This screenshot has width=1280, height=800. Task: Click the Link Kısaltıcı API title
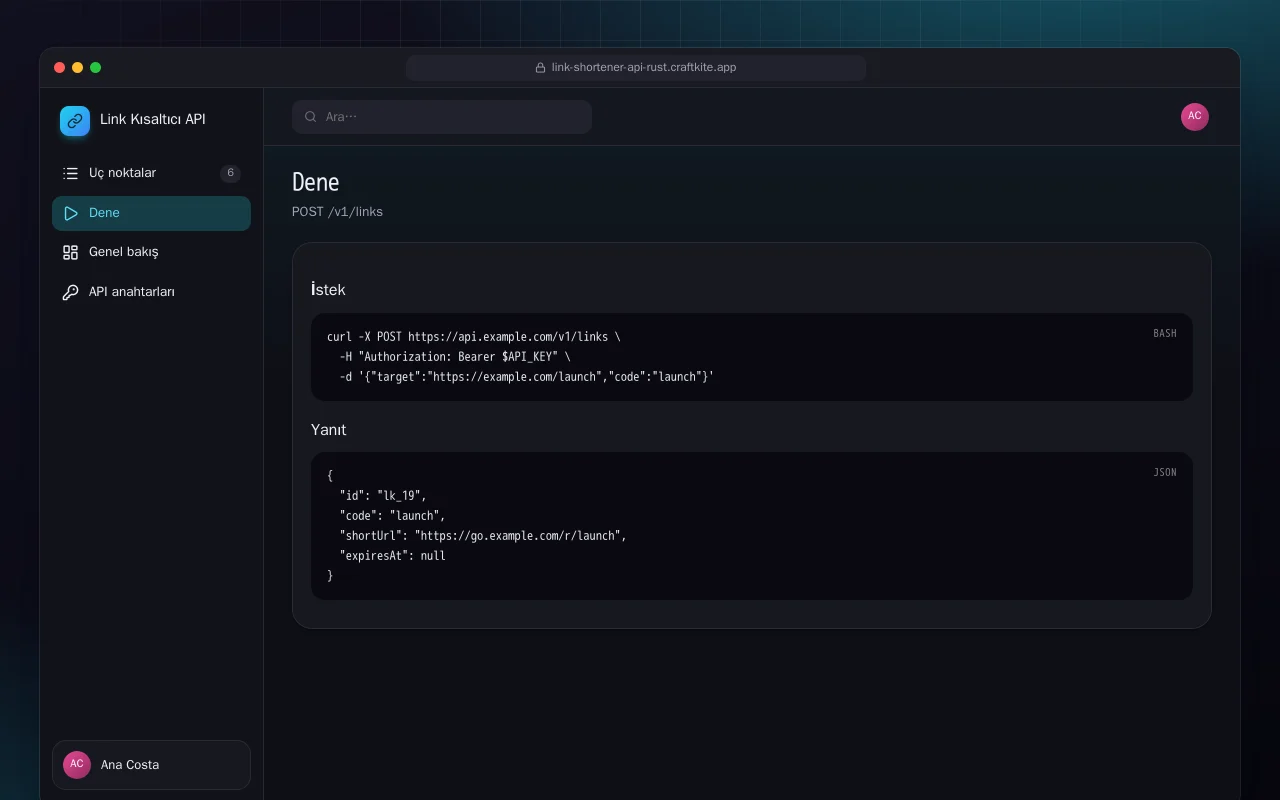(153, 119)
